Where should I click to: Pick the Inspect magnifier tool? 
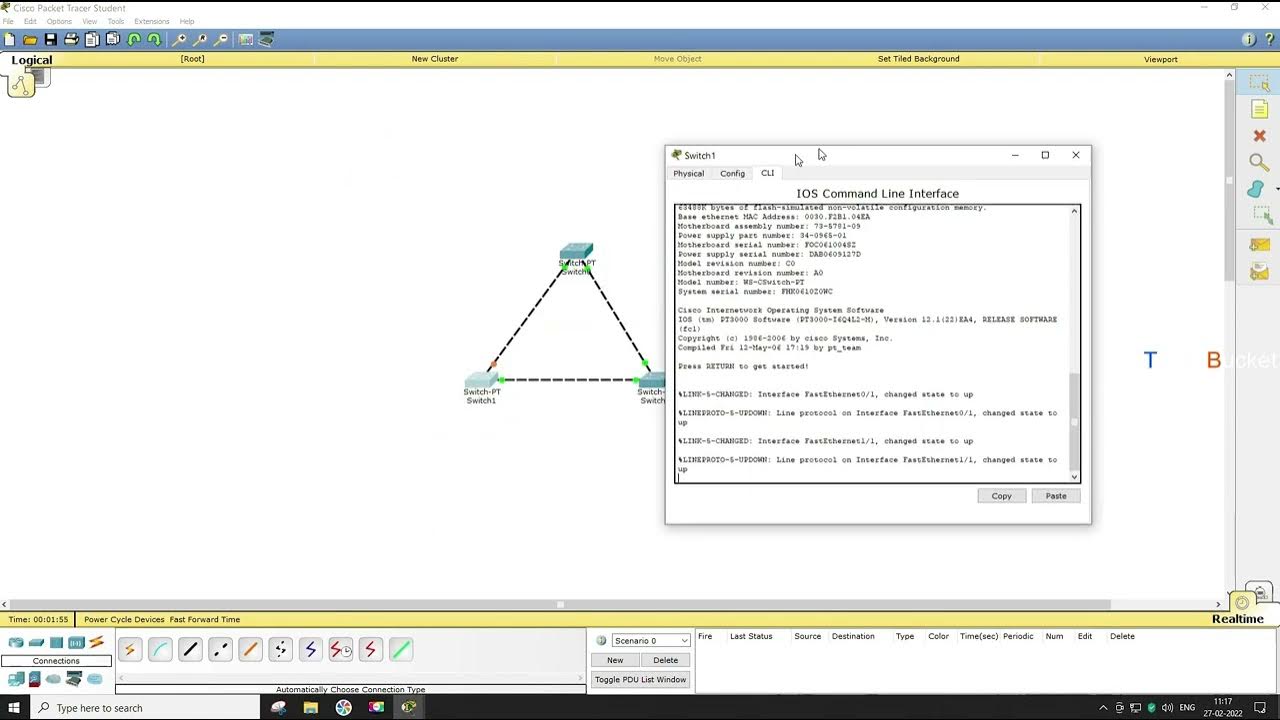point(1259,162)
